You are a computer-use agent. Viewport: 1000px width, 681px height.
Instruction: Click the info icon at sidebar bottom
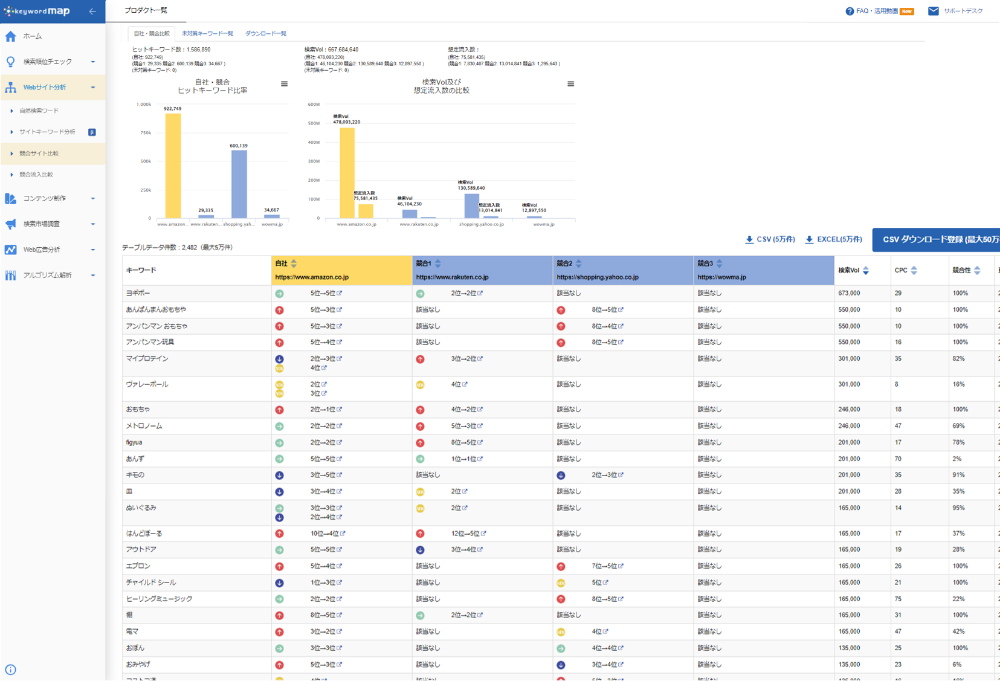pyautogui.click(x=10, y=670)
